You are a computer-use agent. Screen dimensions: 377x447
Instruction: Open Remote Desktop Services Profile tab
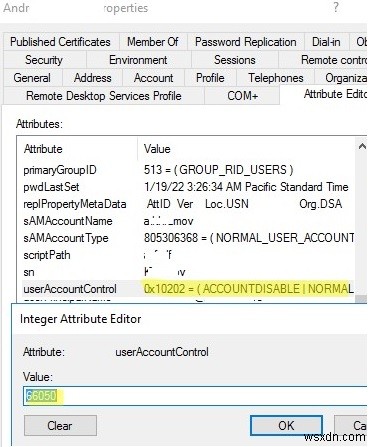(x=104, y=96)
